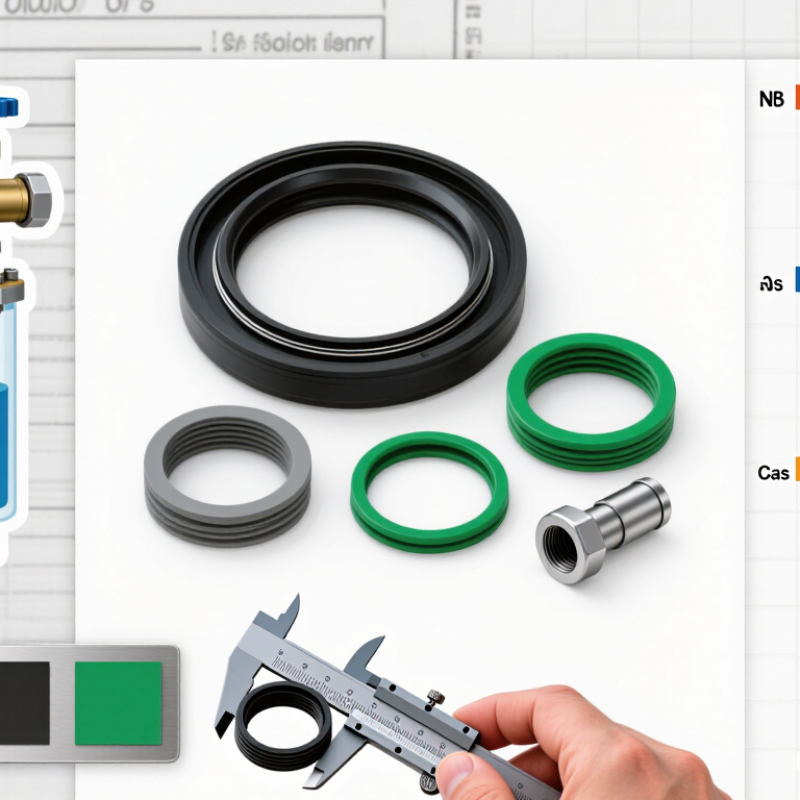Click the yellow marker beside Cas
This screenshot has height=800, width=800.
click(797, 469)
